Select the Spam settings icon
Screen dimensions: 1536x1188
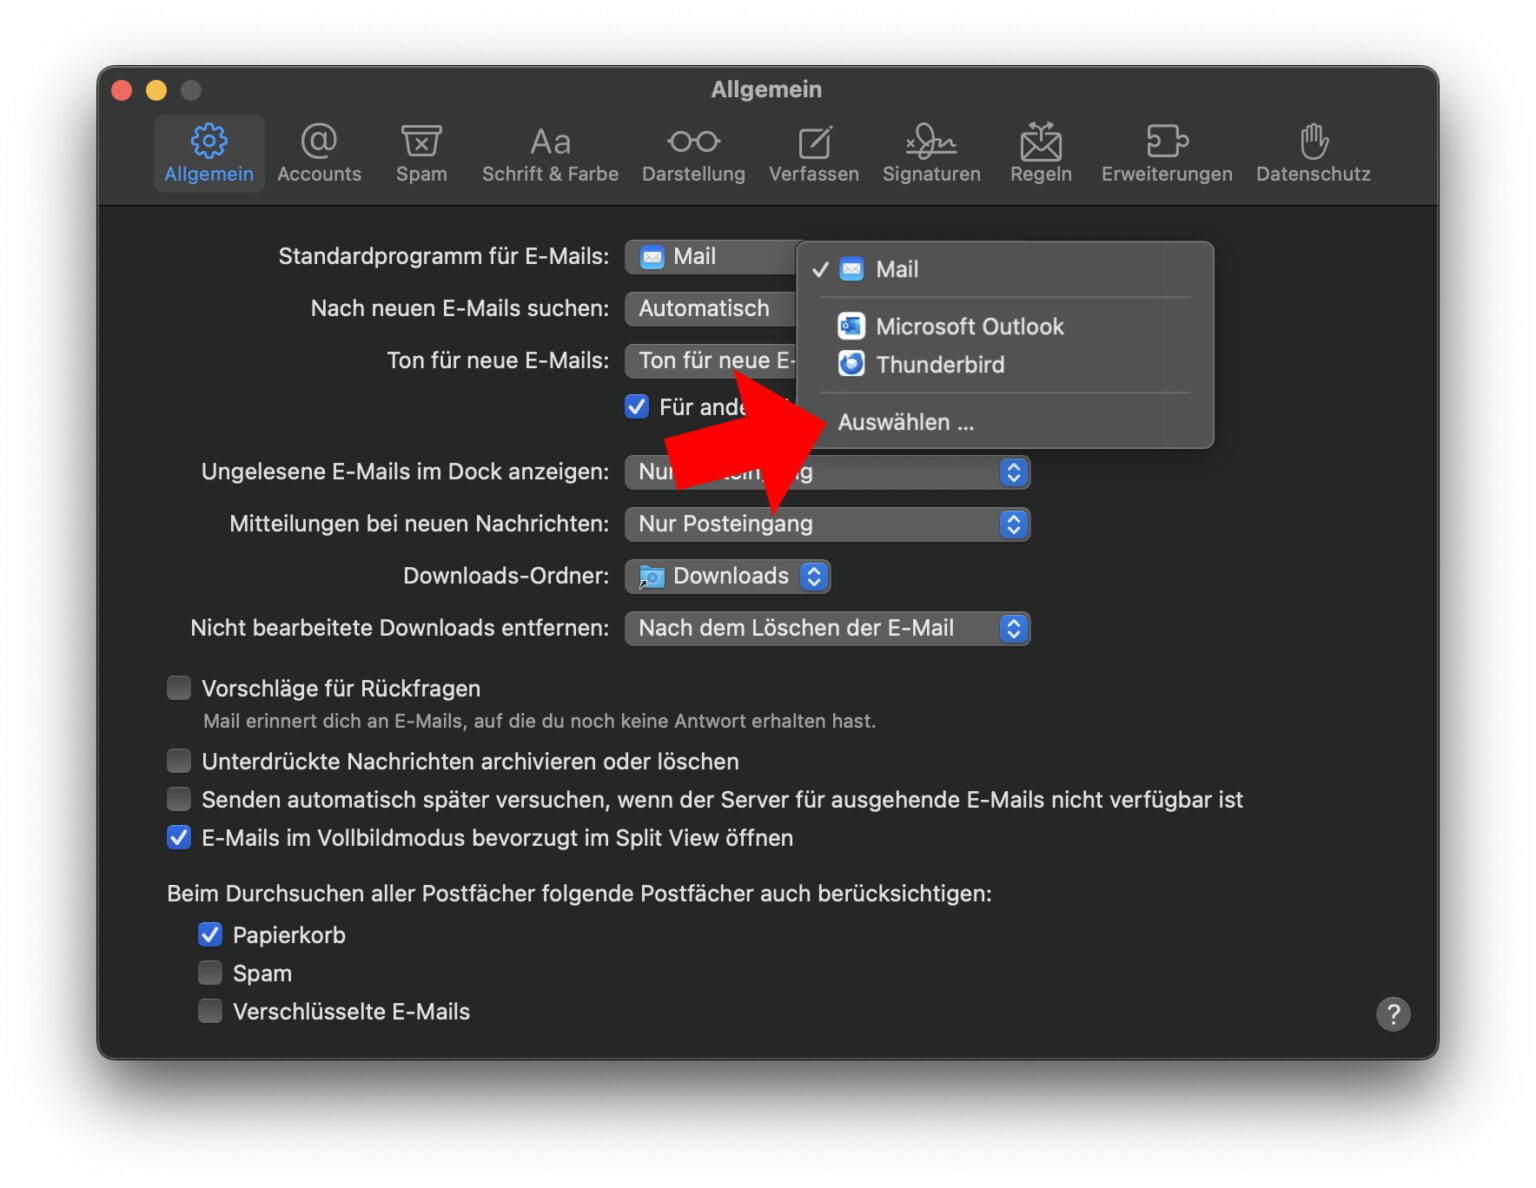[x=420, y=152]
